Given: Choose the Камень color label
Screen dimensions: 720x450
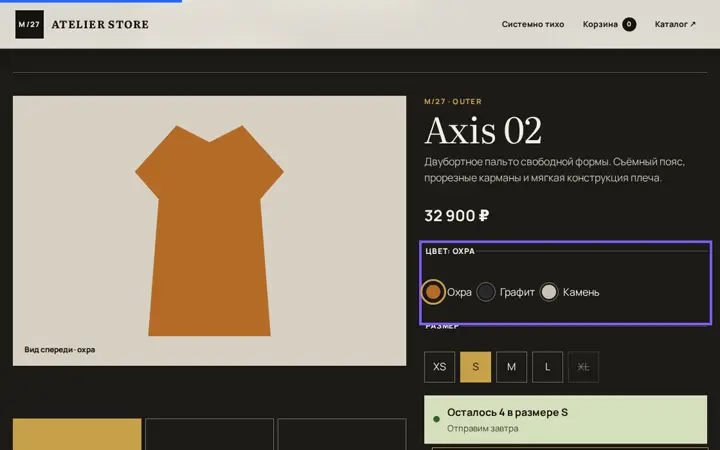Looking at the screenshot, I should coord(581,292).
